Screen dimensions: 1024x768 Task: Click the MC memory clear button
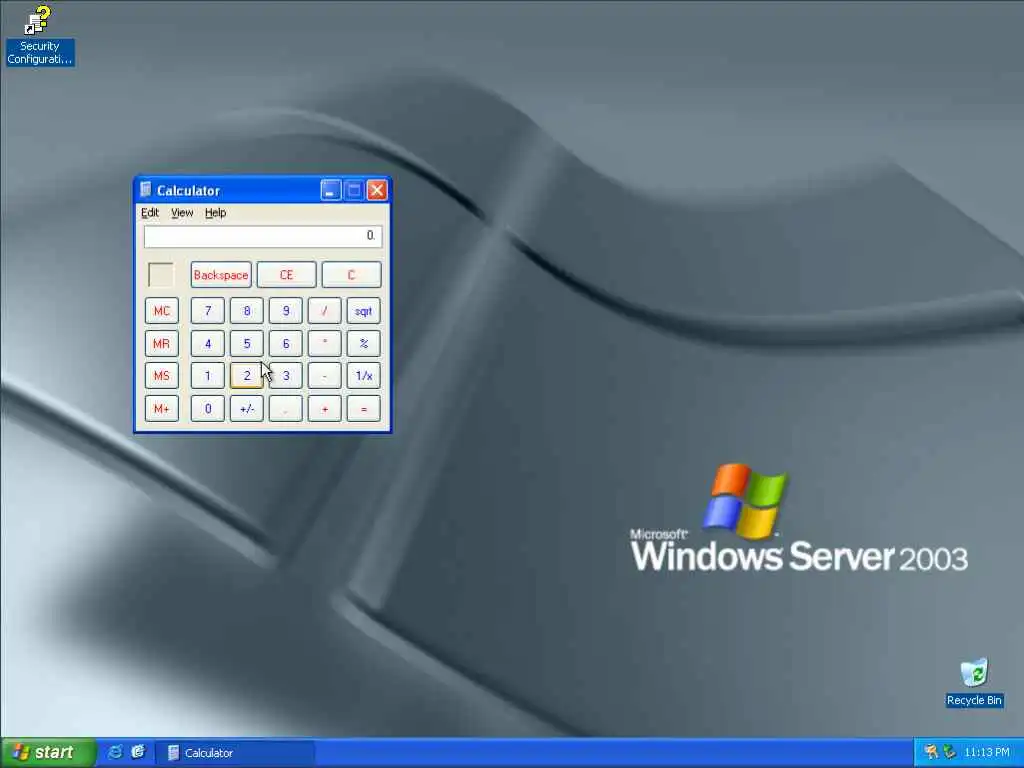161,311
